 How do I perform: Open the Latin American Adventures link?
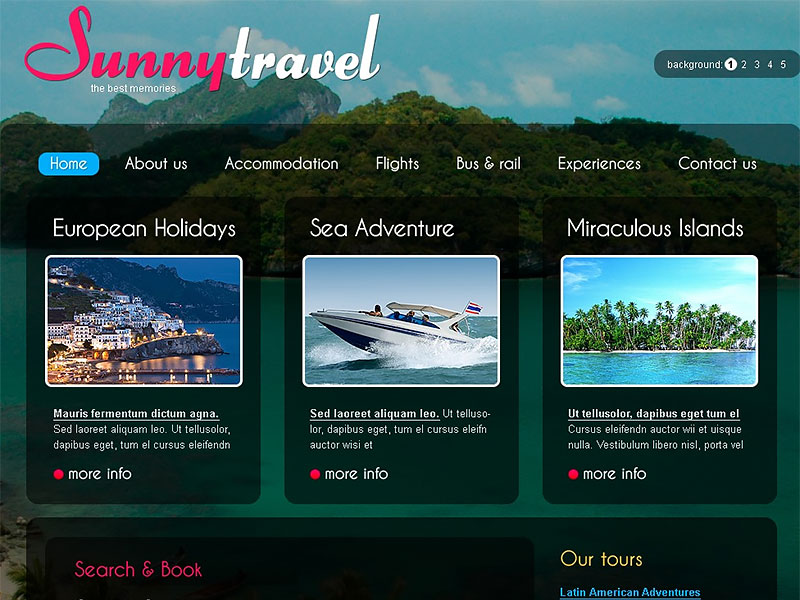(630, 592)
